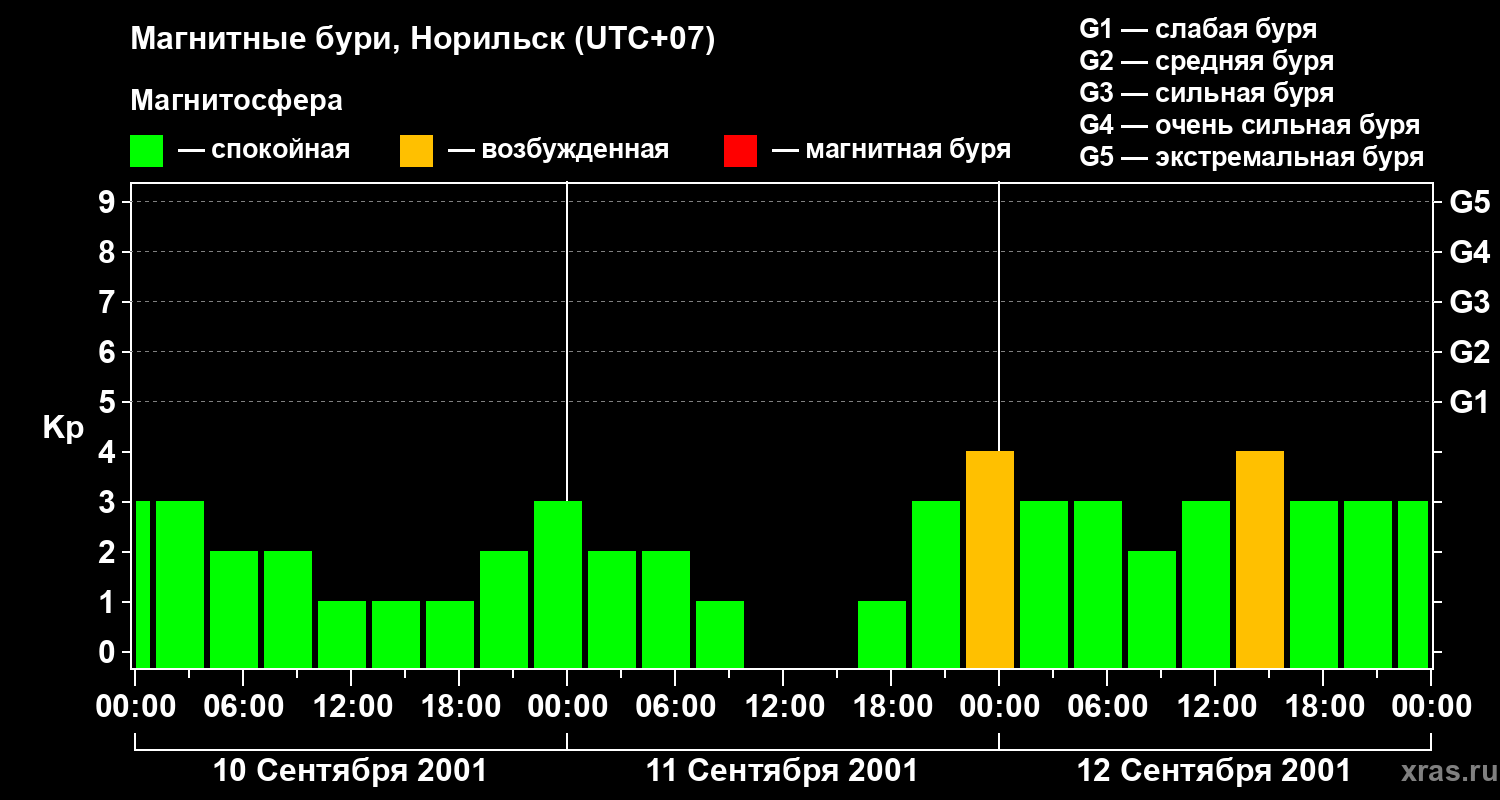The height and width of the screenshot is (800, 1500).
Task: Click the orange Kp 4 bar after 12:00 on 12 Сентября
Action: pyautogui.click(x=1260, y=559)
